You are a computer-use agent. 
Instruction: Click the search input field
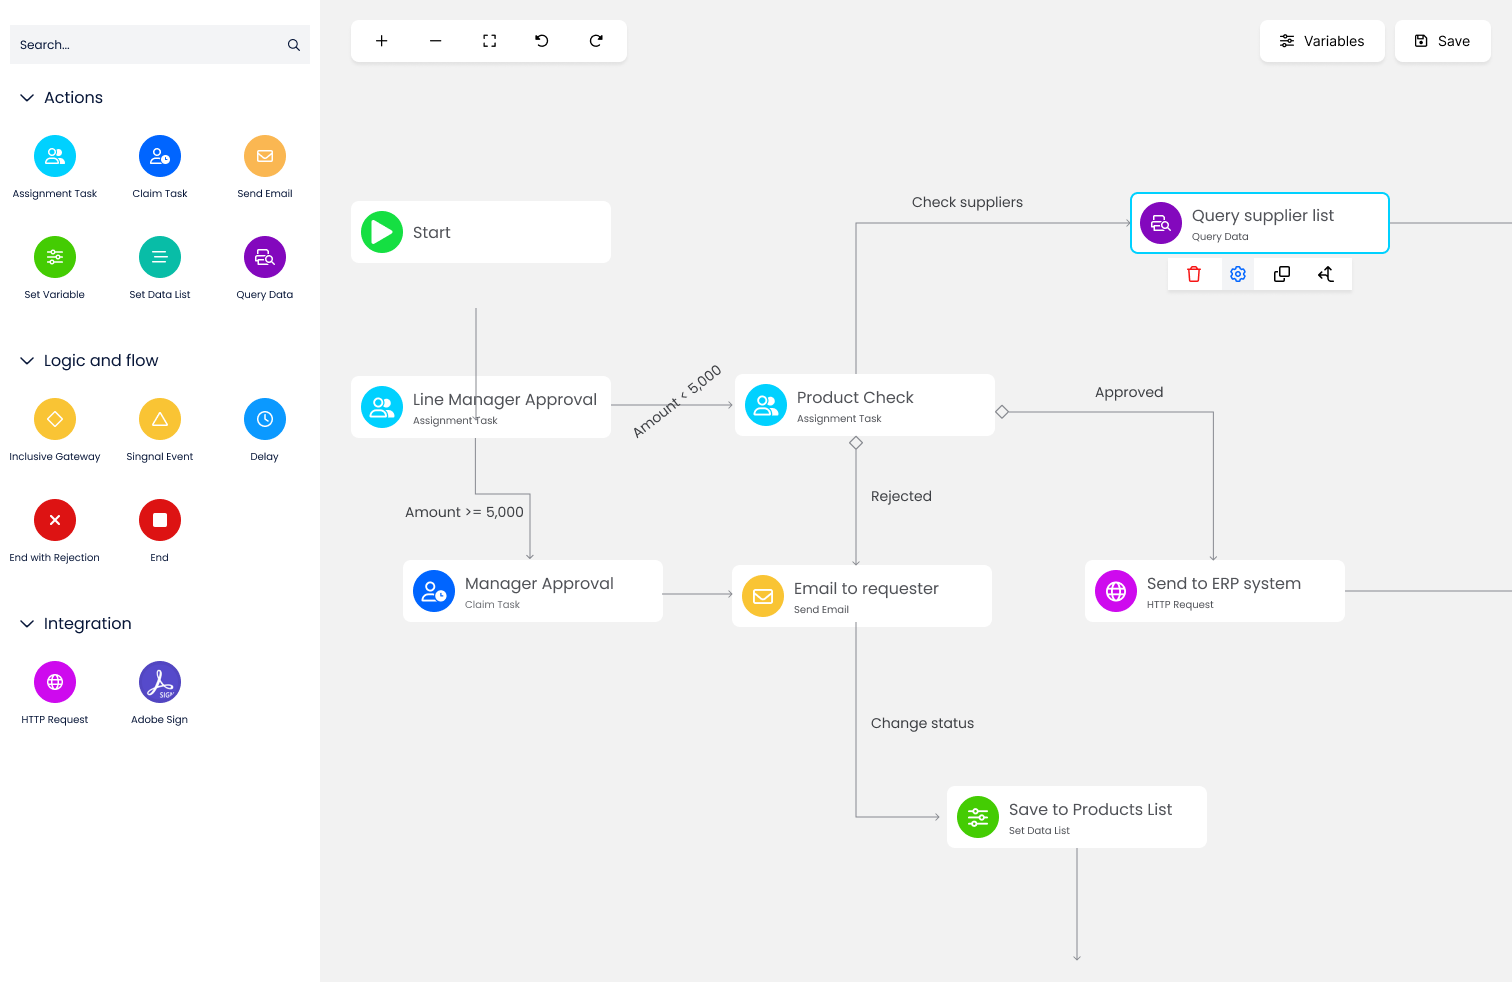(x=150, y=45)
